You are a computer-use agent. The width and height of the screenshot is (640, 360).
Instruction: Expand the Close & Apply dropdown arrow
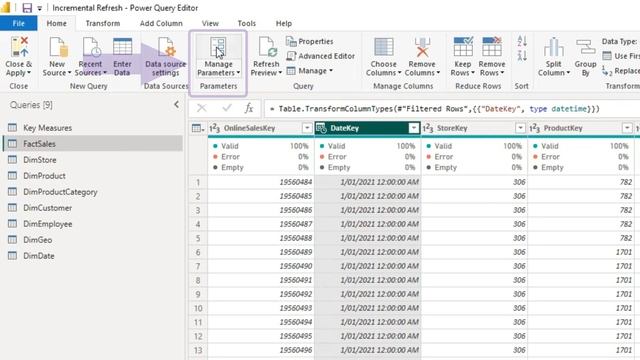coord(29,73)
